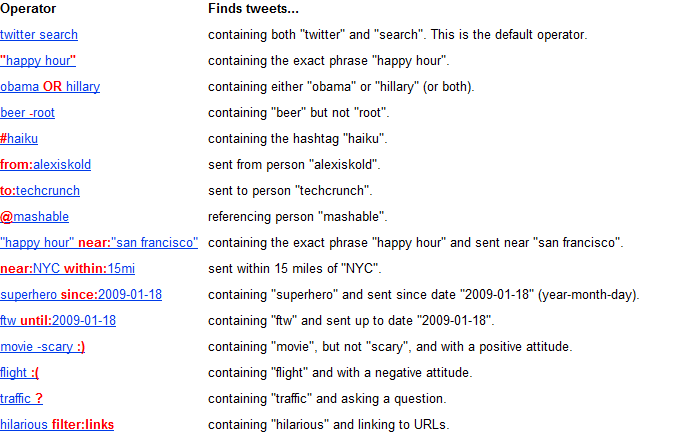Open the "obama OR hillary" operator link
Screen dimensions: 692x439
(x=50, y=87)
